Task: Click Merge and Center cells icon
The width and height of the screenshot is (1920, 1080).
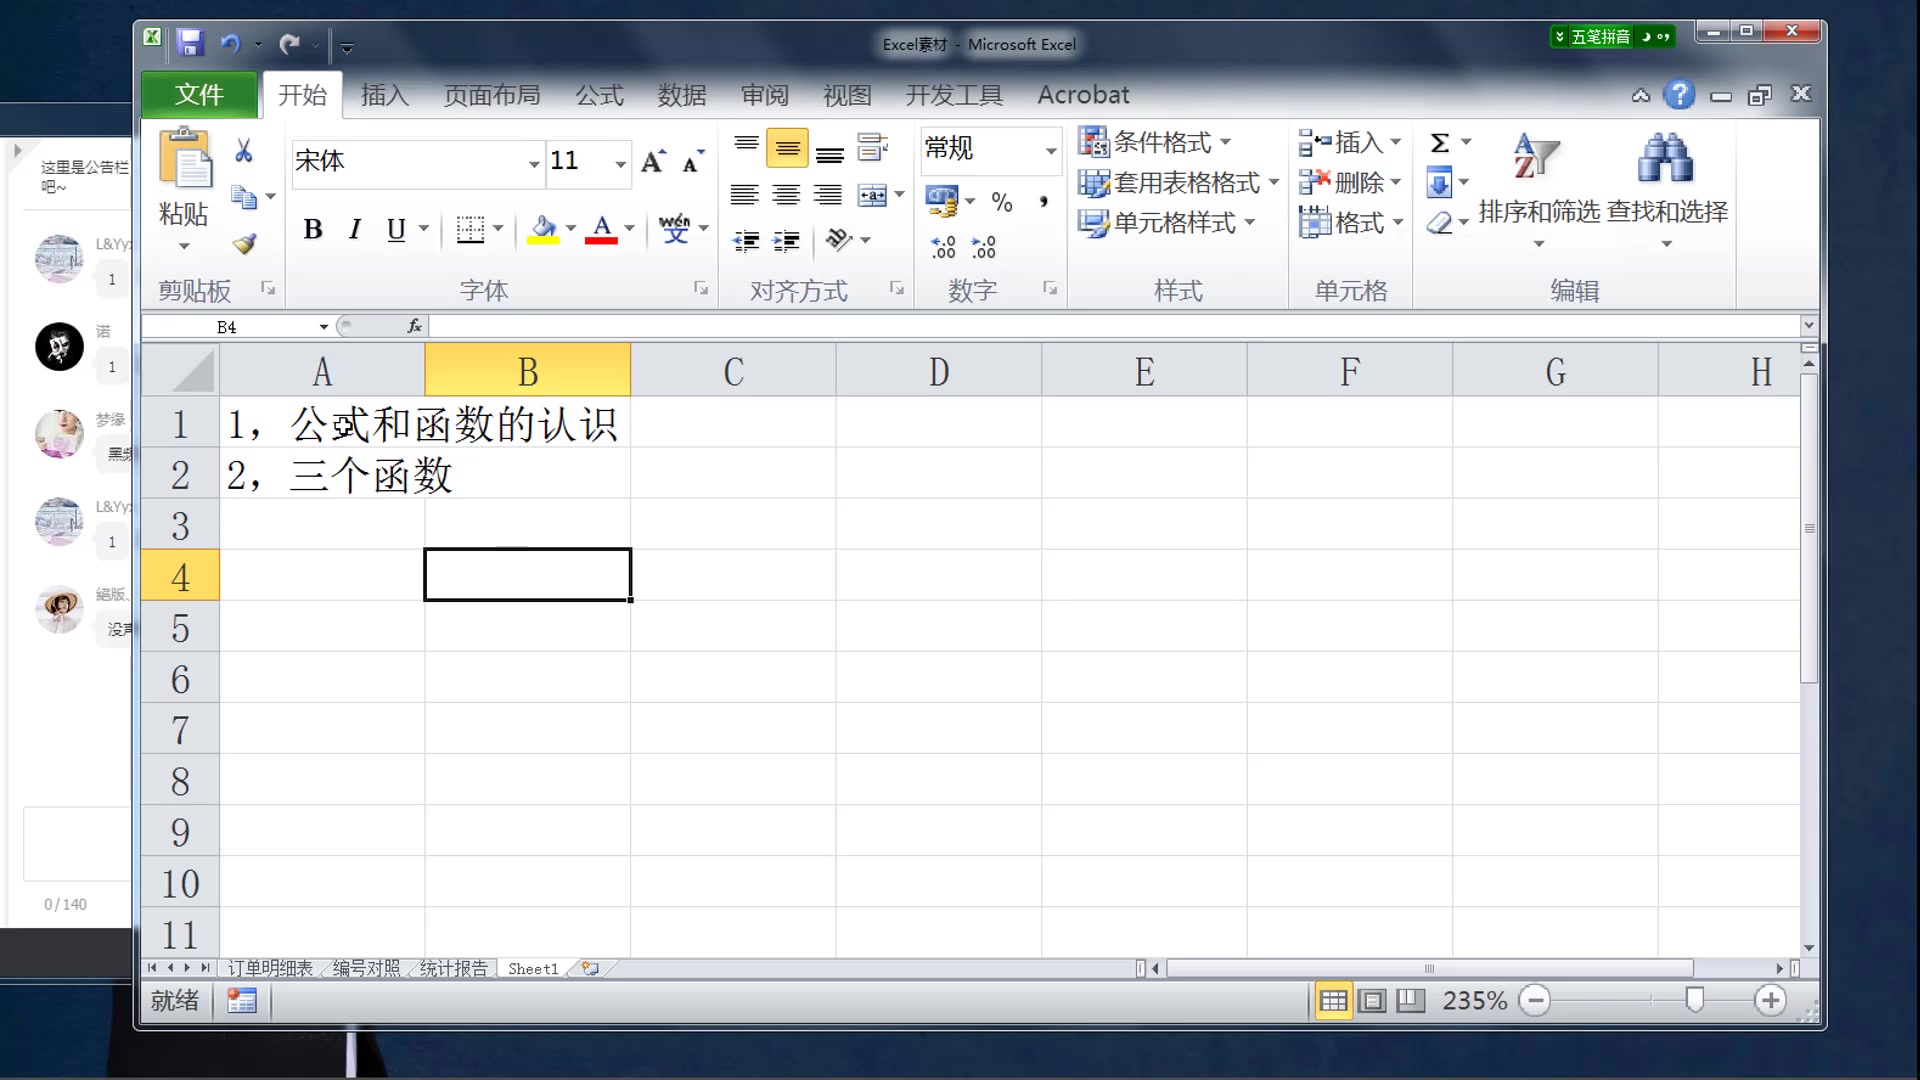Action: point(872,196)
